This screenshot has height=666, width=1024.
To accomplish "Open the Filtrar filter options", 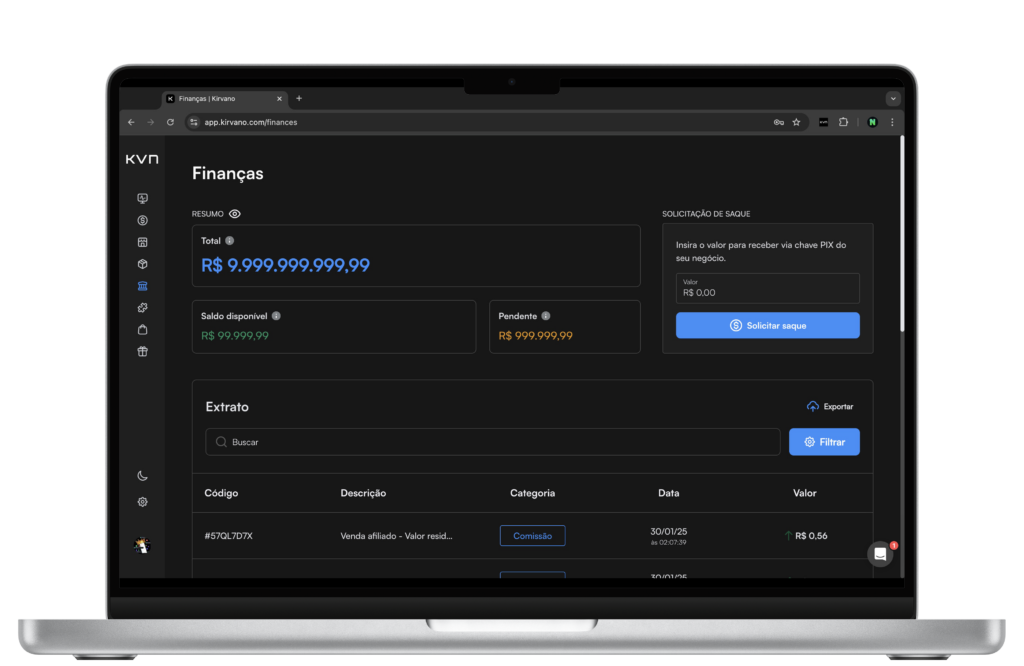I will pyautogui.click(x=824, y=442).
